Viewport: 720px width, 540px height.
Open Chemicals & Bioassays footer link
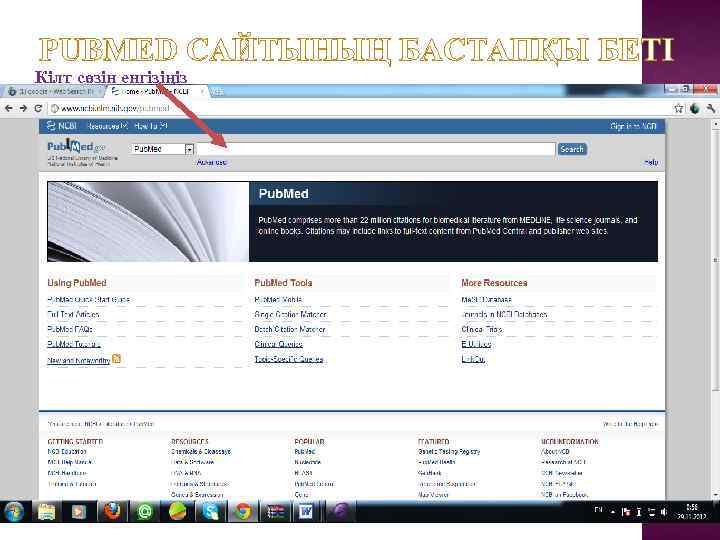201,451
